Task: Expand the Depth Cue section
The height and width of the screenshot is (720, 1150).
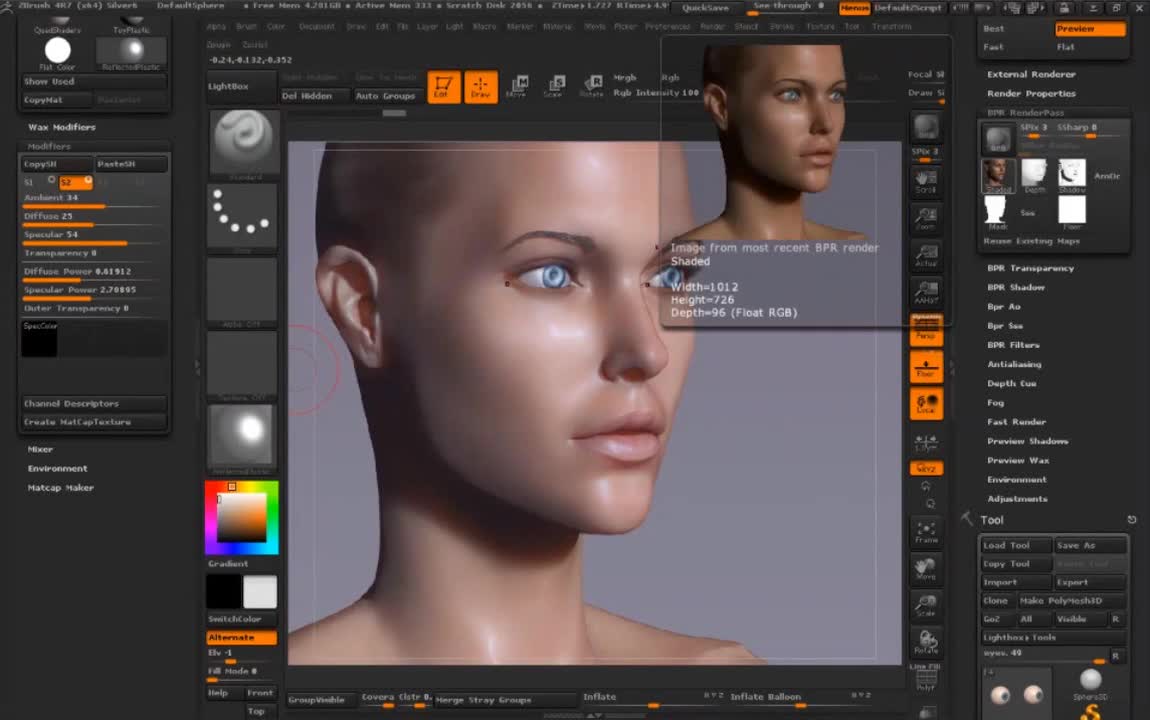Action: click(x=1011, y=383)
